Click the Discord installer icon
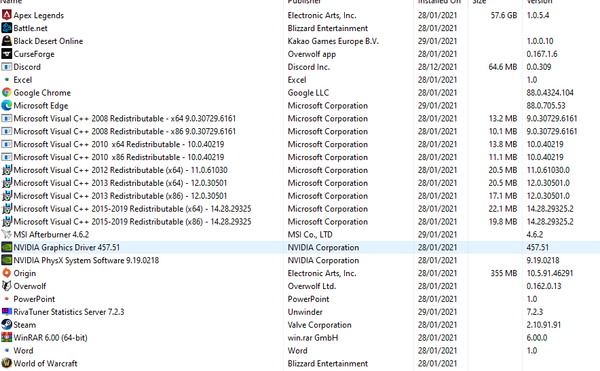Screen dimensions: 600x371 tap(7, 67)
